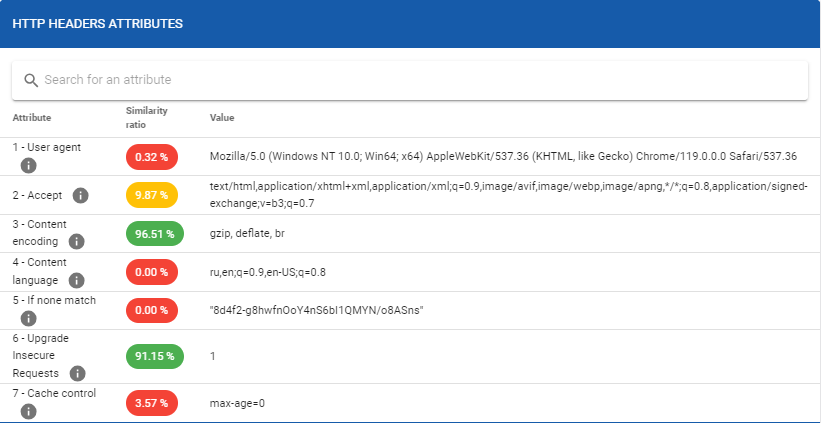
Task: Click the search magnifier icon
Action: pos(30,80)
